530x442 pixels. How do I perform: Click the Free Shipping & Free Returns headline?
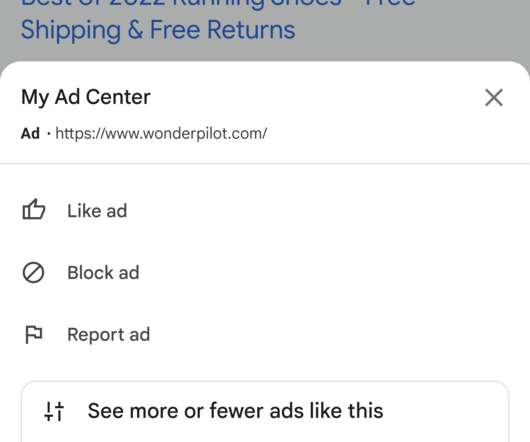158,29
